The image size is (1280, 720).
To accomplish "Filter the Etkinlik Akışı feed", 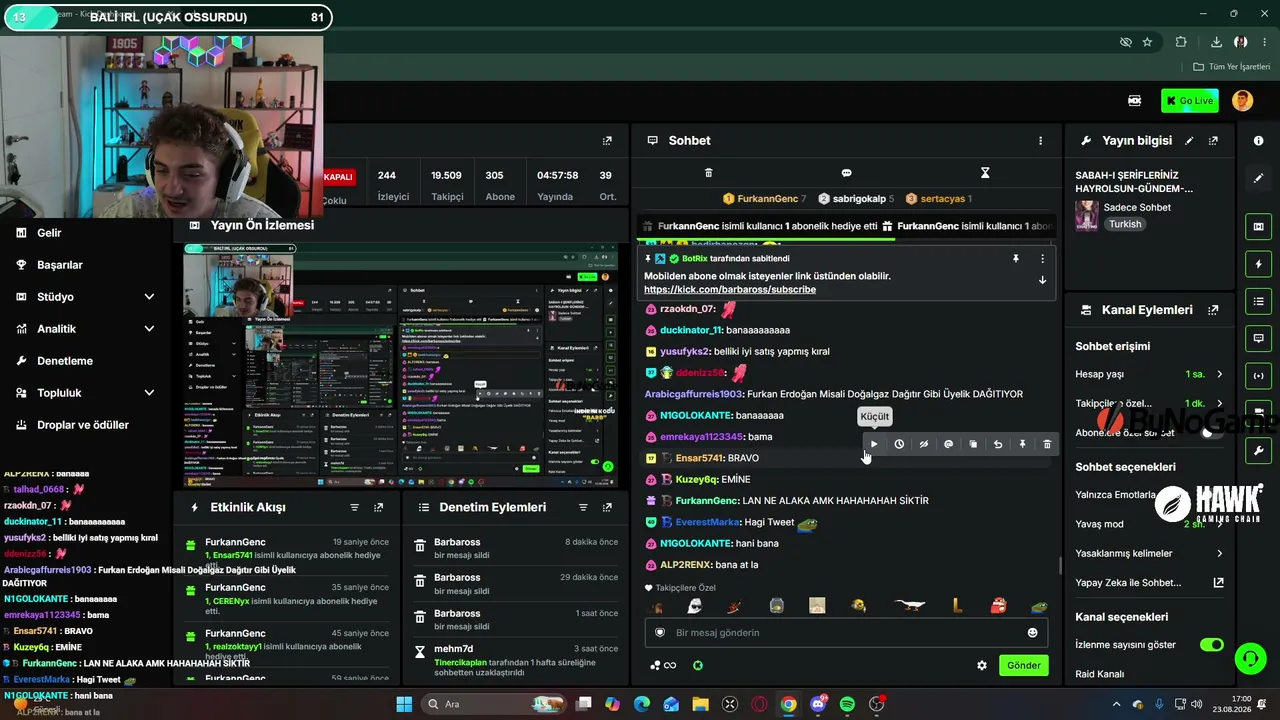I will [x=354, y=508].
